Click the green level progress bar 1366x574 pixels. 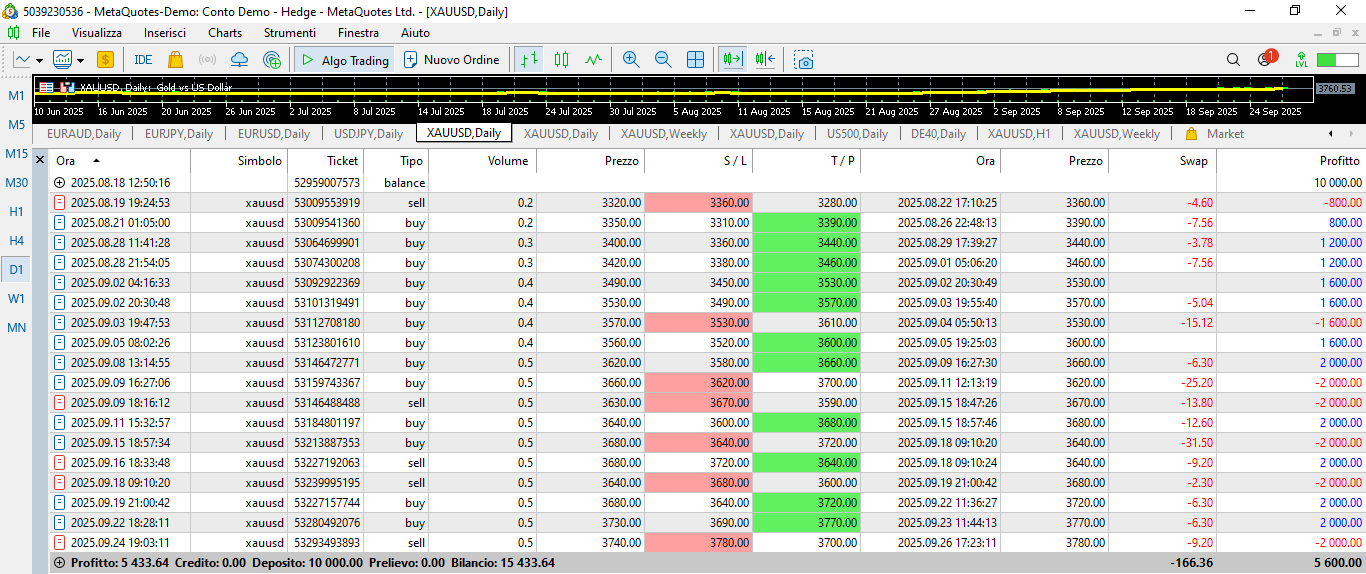(1338, 60)
